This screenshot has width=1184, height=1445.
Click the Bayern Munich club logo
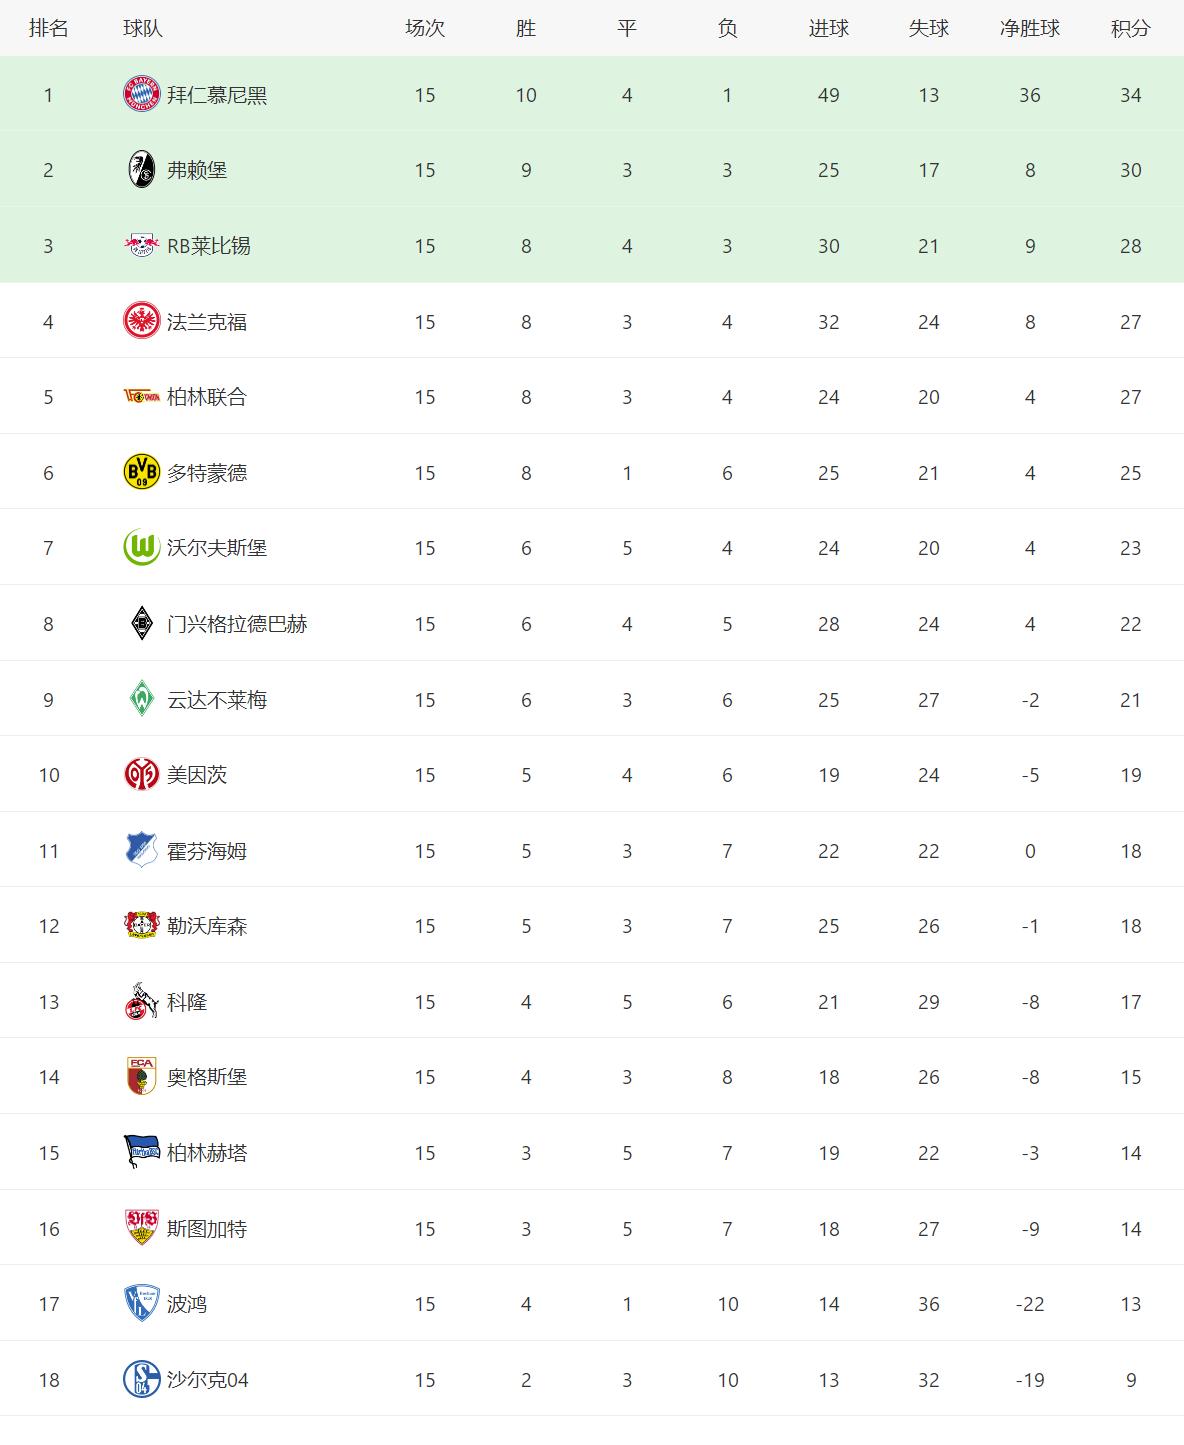coord(141,95)
